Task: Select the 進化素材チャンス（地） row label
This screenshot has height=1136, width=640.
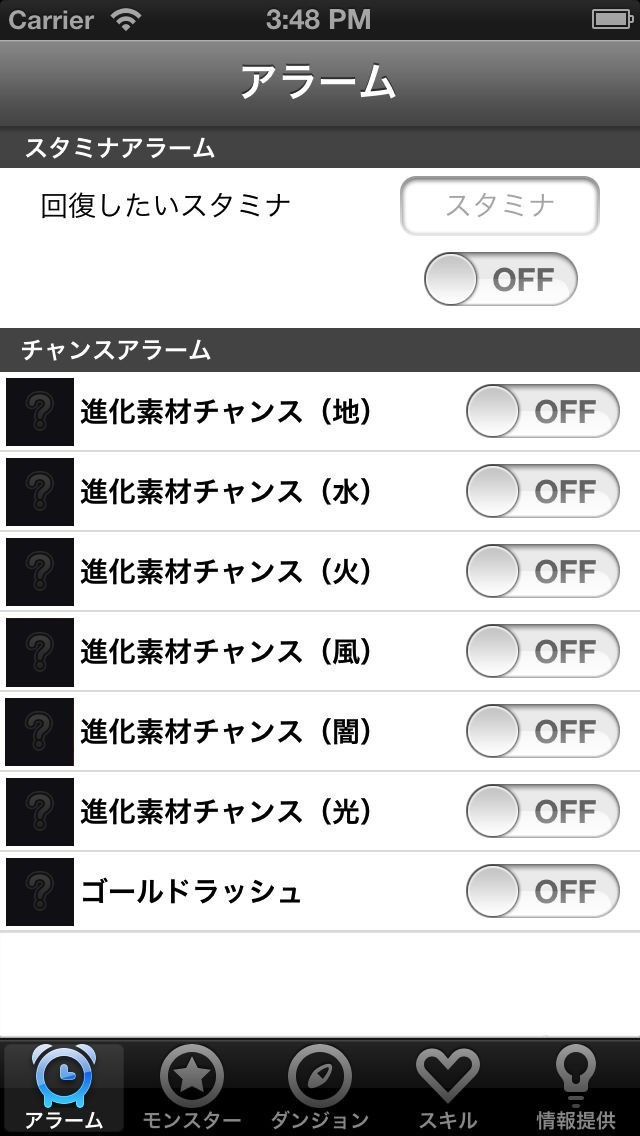Action: pos(227,412)
